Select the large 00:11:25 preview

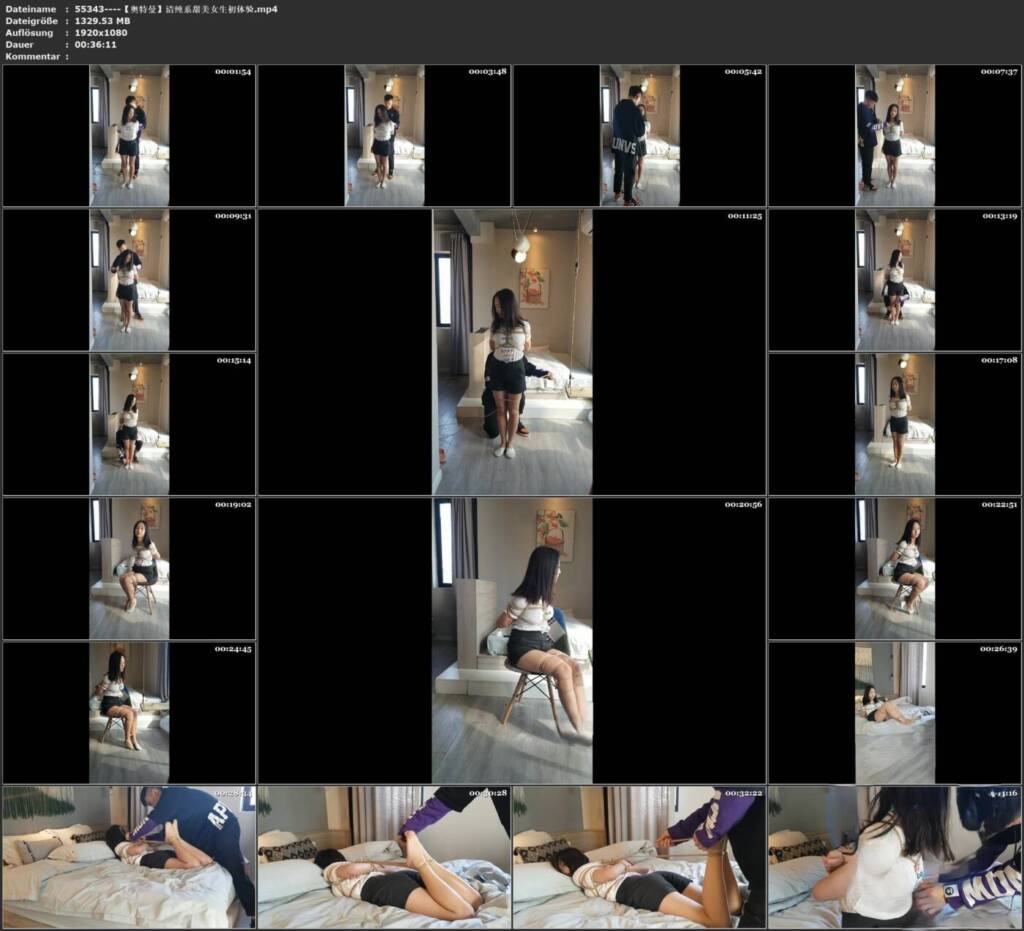[x=512, y=352]
